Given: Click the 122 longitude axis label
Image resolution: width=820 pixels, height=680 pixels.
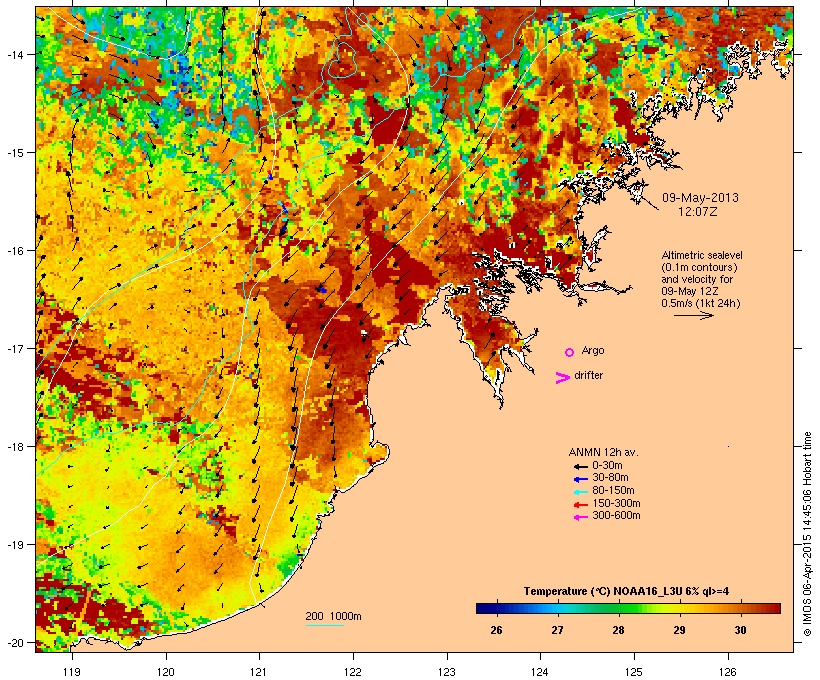Looking at the screenshot, I should 353,672.
